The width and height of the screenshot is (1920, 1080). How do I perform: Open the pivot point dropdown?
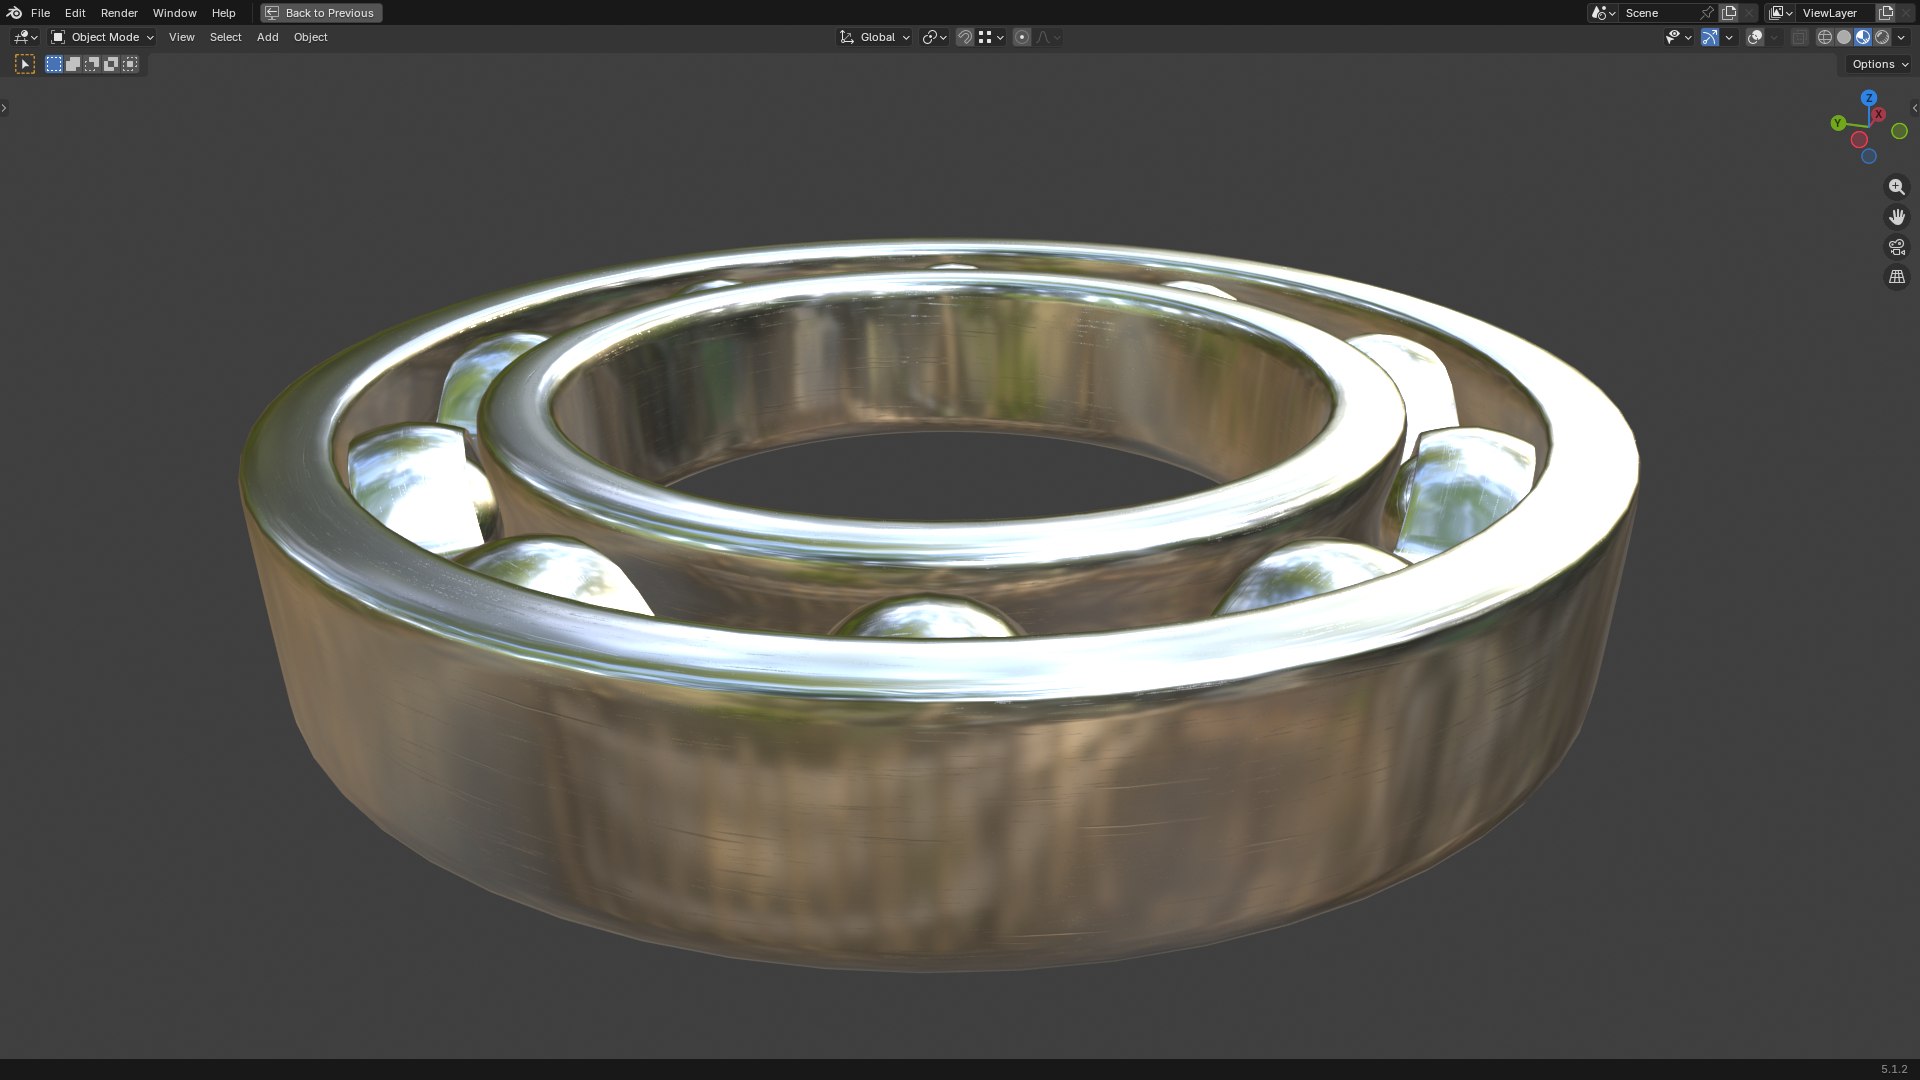point(935,37)
